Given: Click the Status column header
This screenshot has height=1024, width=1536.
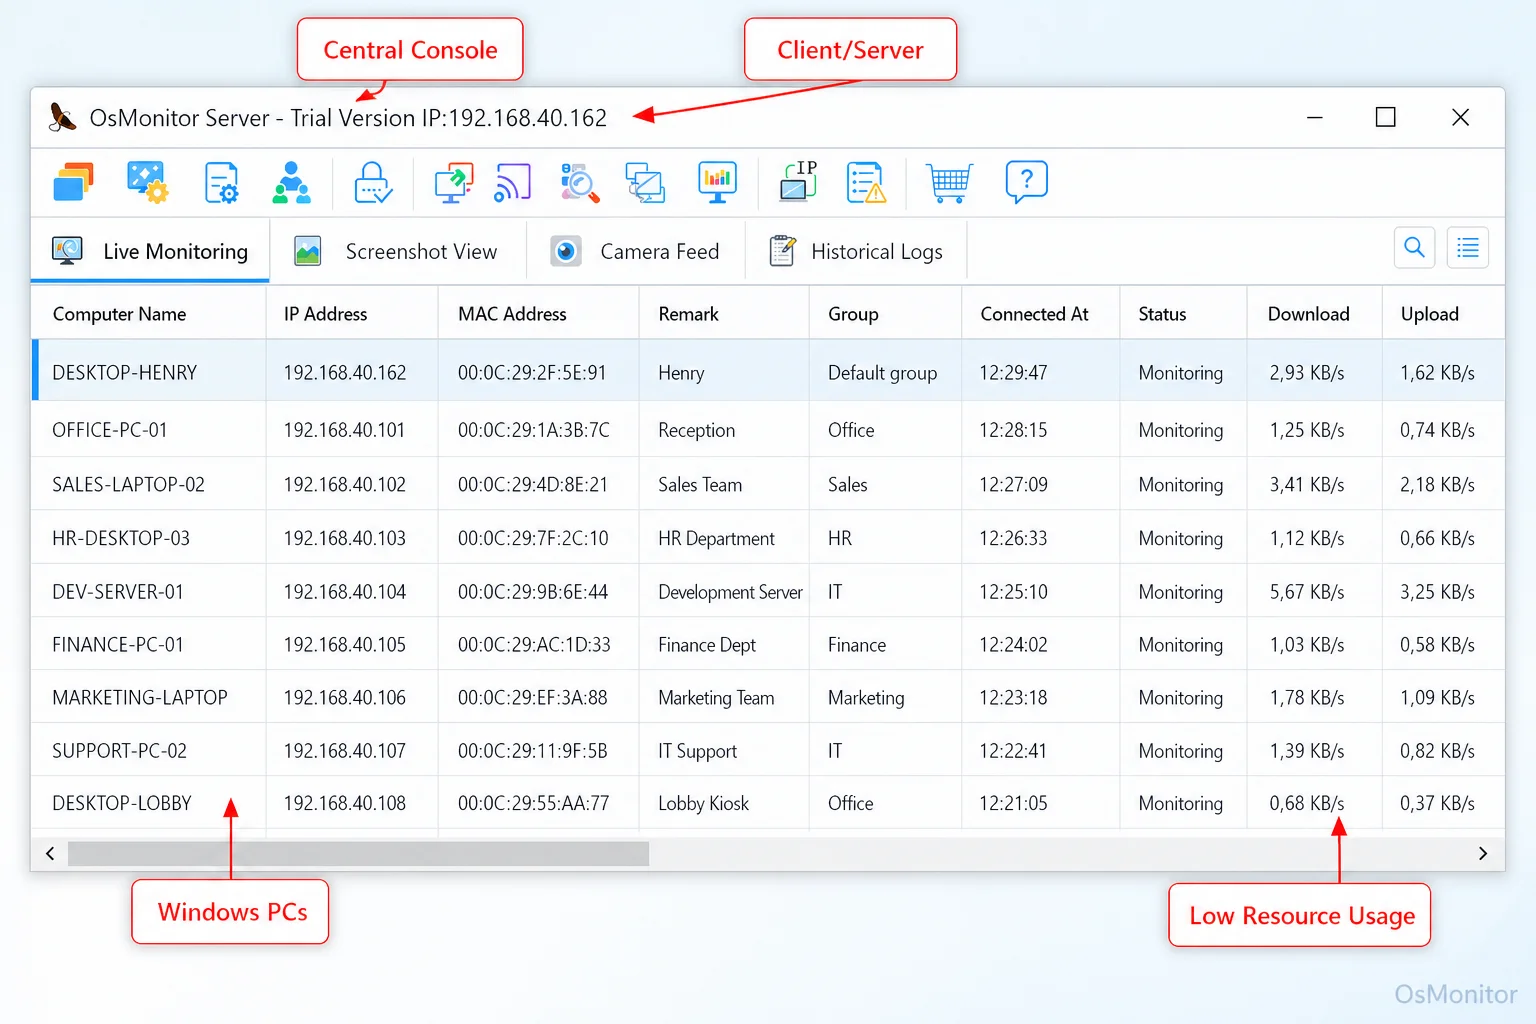Looking at the screenshot, I should pyautogui.click(x=1184, y=314).
